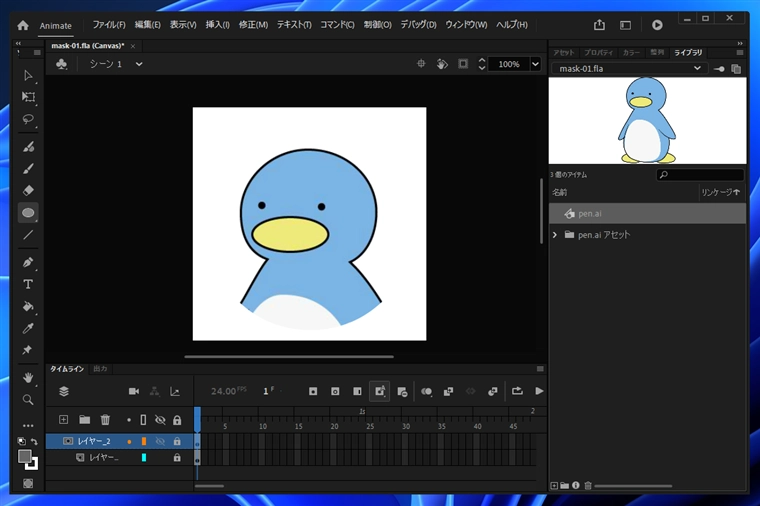The width and height of the screenshot is (760, 506).
Task: Select the Zoom magnifier tool
Action: tap(28, 399)
